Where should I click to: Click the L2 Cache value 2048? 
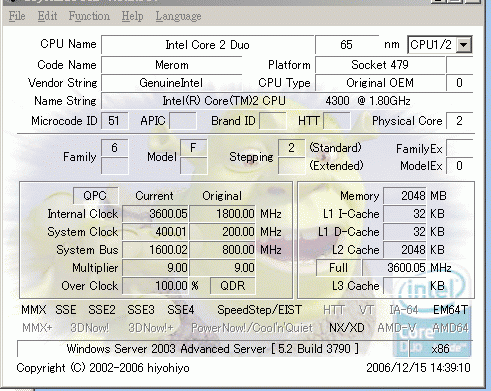(405, 250)
